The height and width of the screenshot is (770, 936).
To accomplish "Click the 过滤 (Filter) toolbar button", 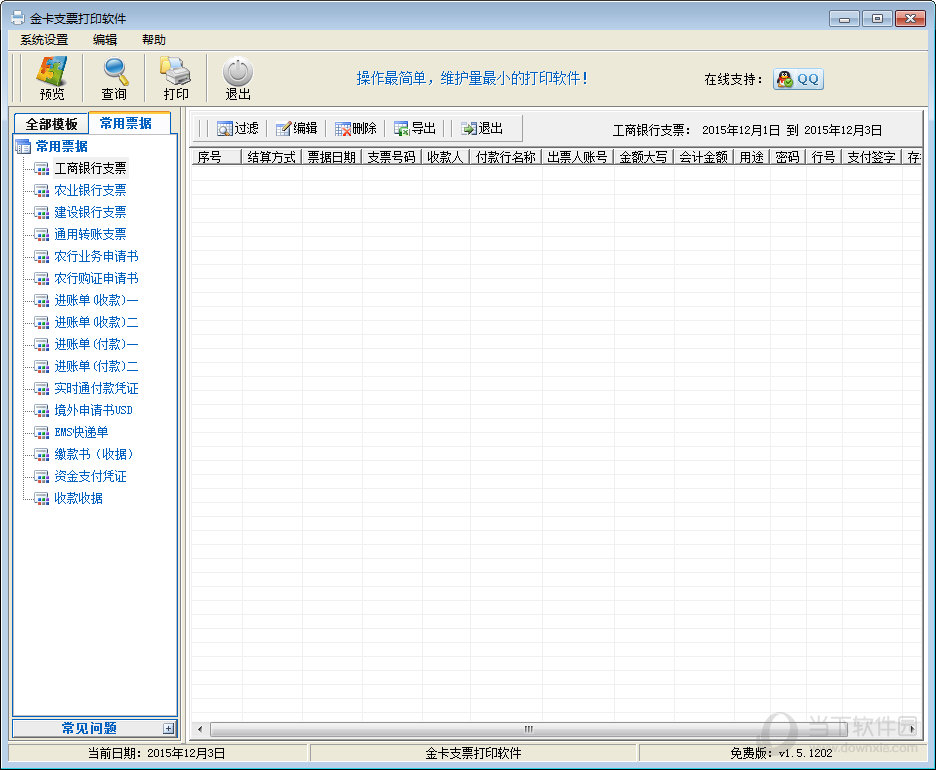I will (x=237, y=128).
